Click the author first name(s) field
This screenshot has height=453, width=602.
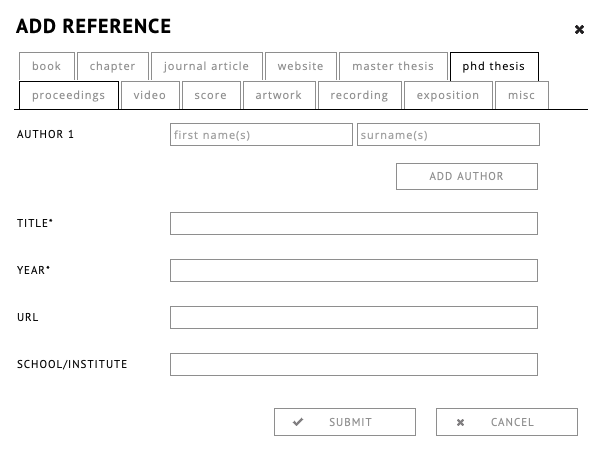coord(261,134)
